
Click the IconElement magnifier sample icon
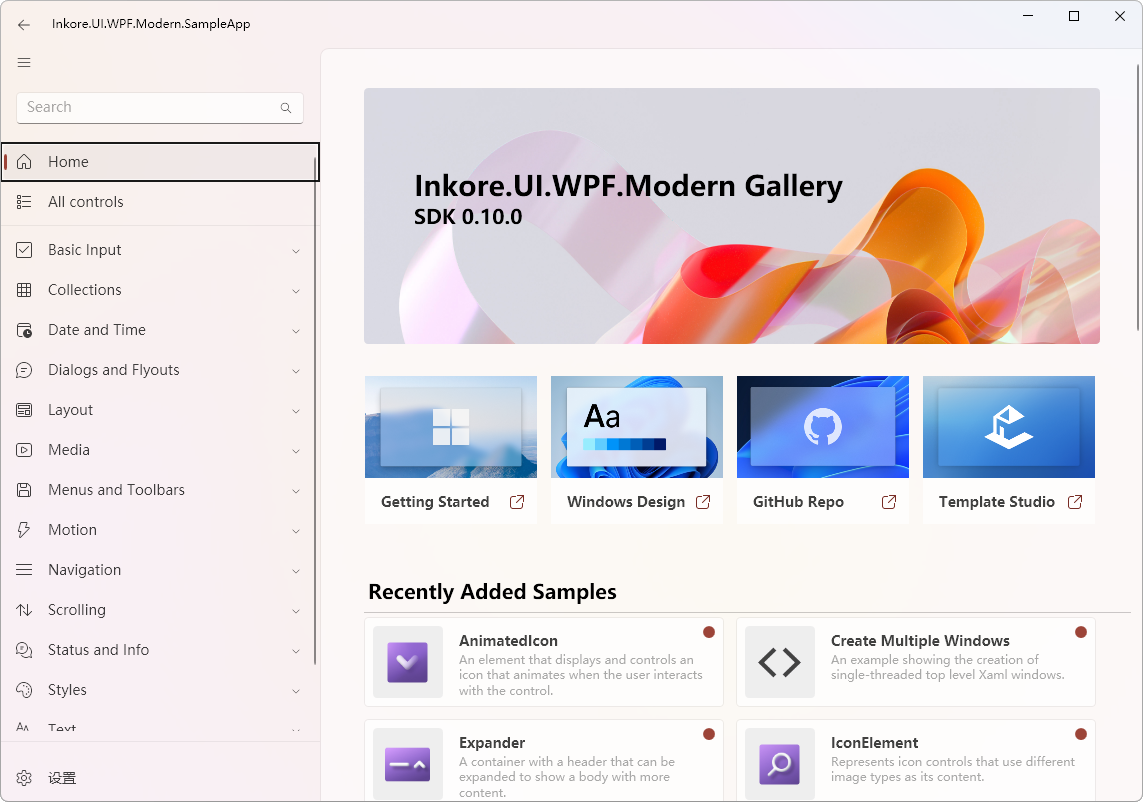click(x=779, y=764)
